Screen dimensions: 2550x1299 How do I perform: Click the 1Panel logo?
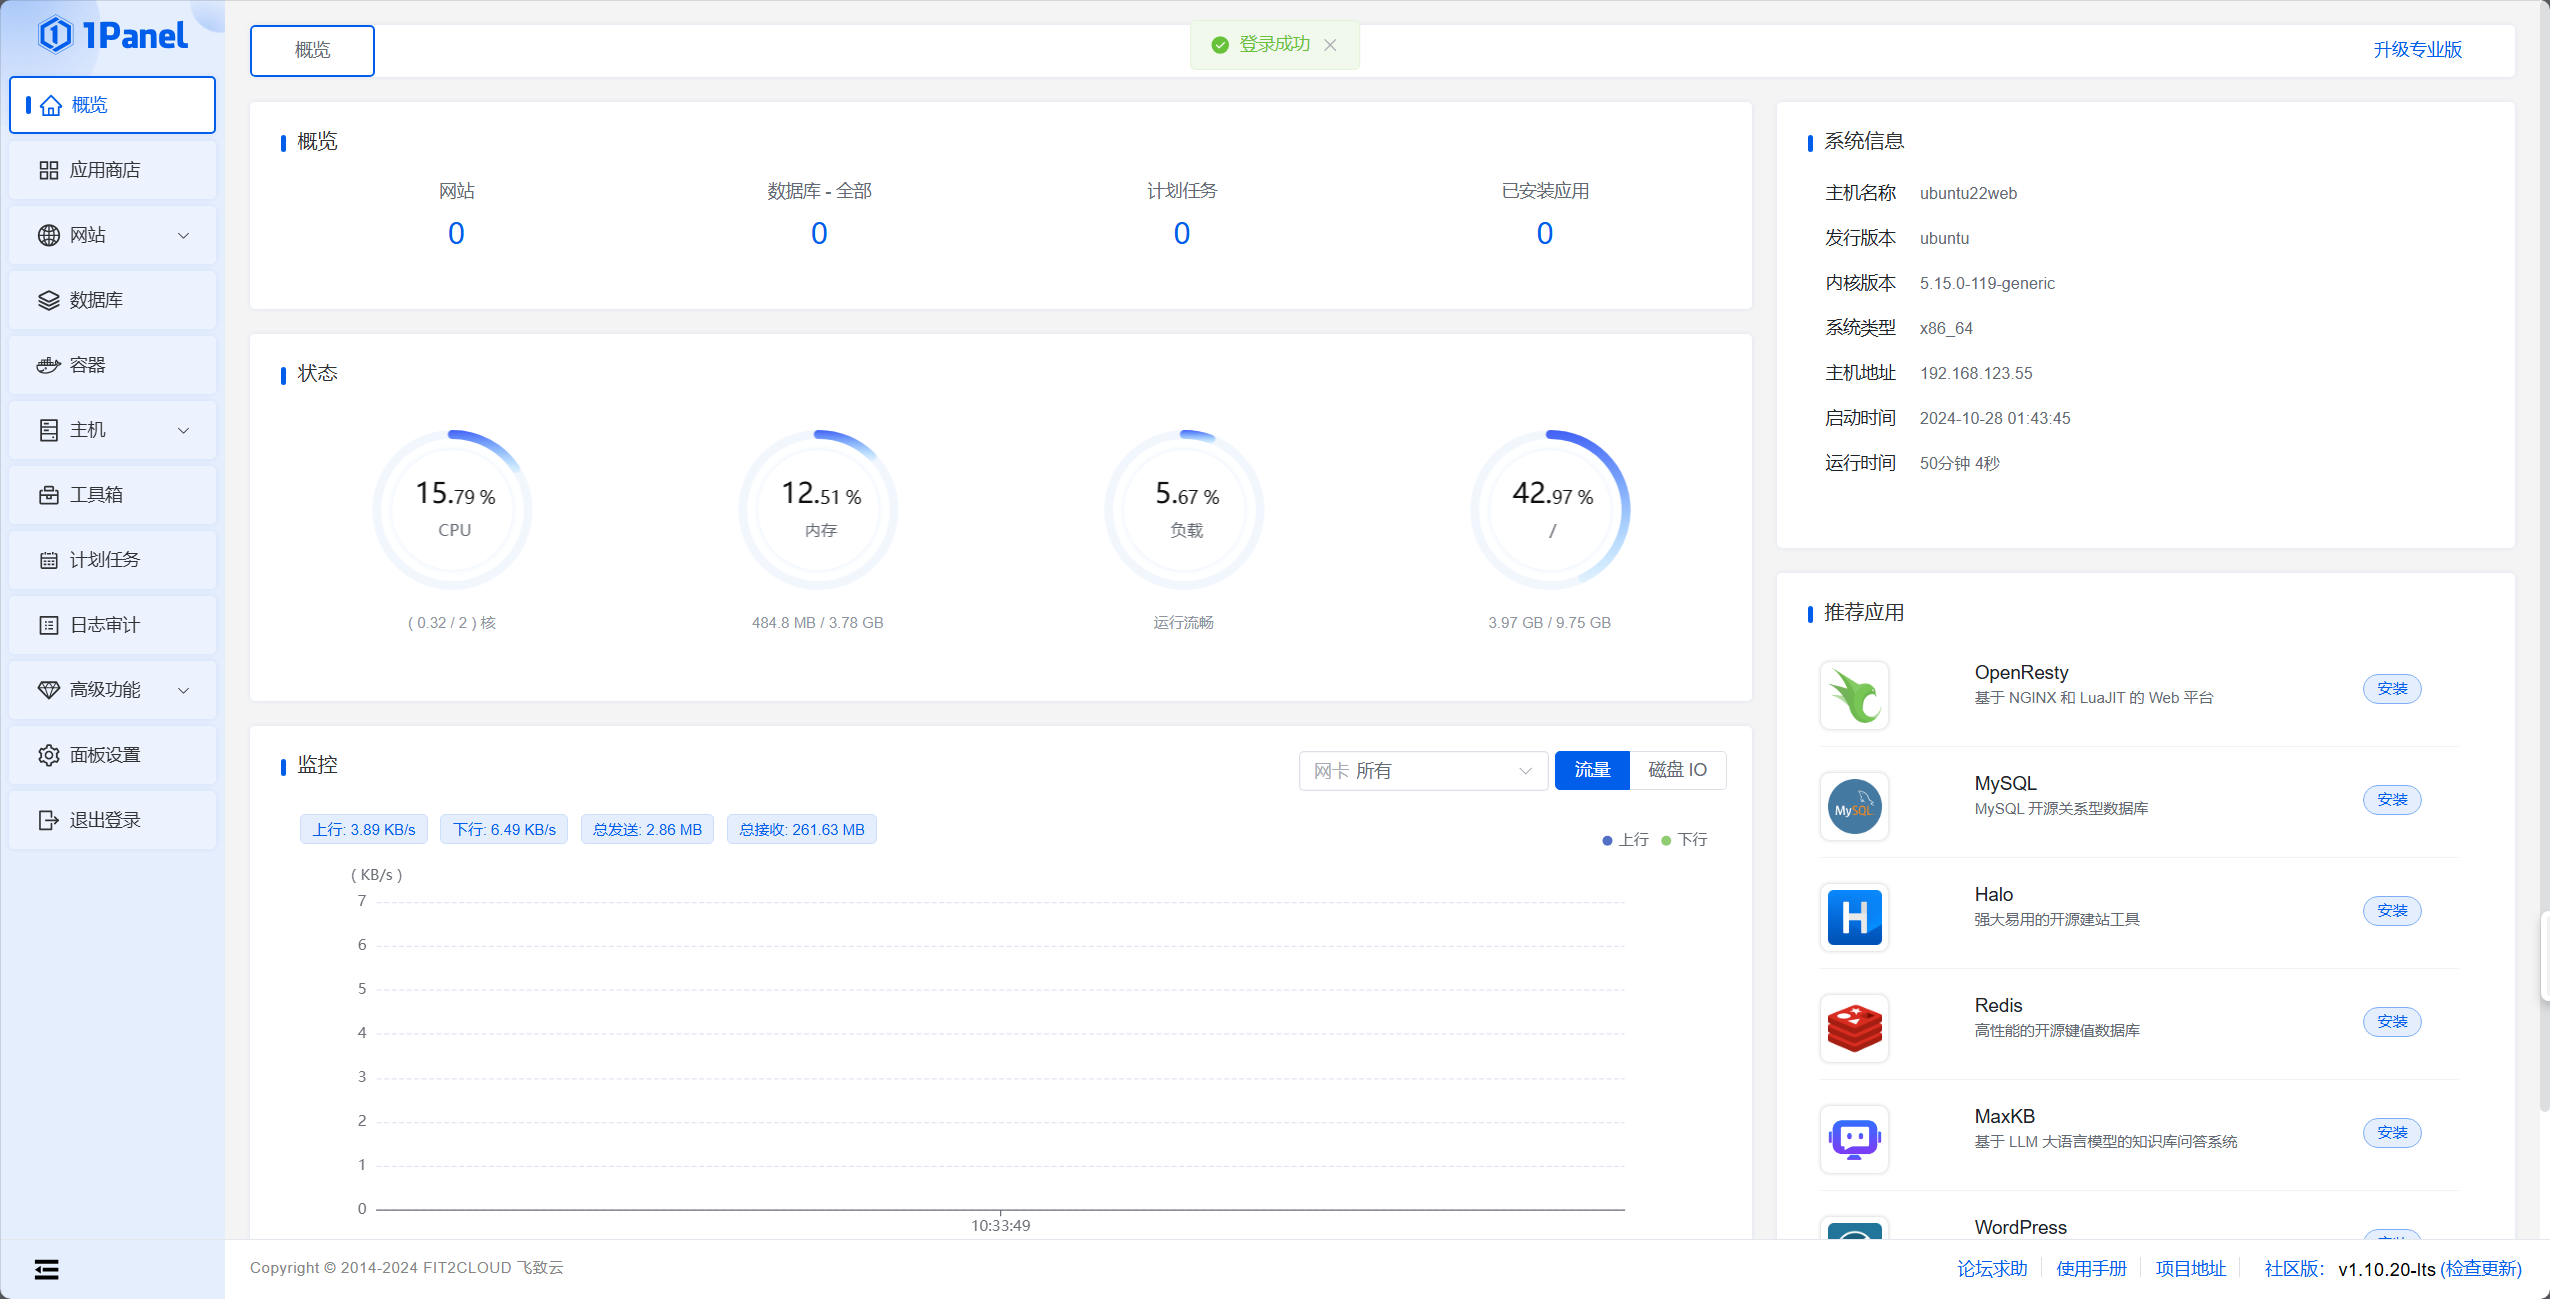[x=112, y=36]
